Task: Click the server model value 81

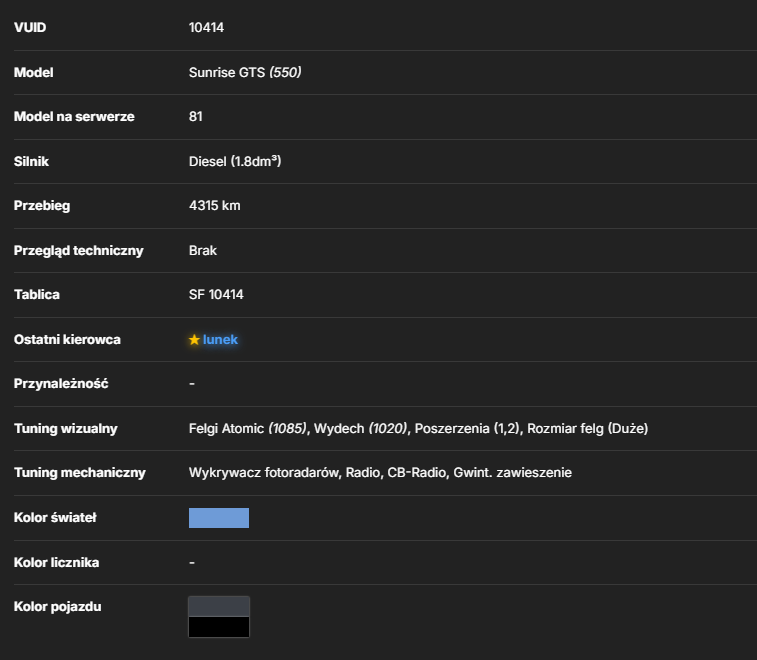Action: click(x=196, y=116)
